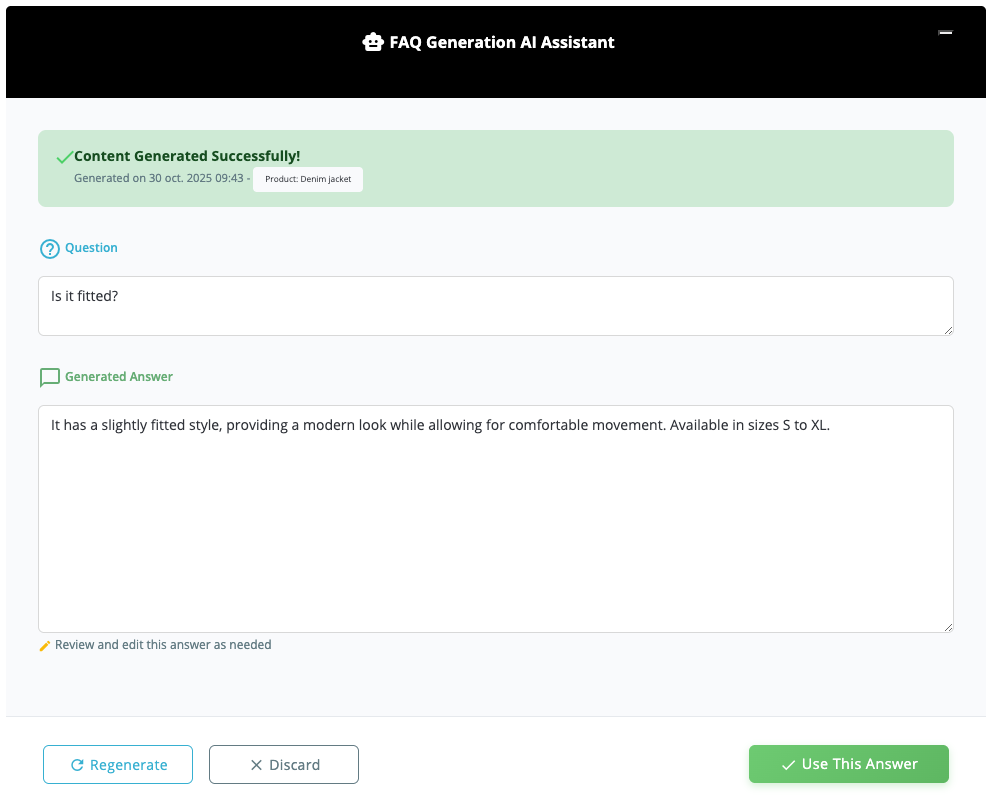
Task: Click the Product: Denim jacket tag
Action: point(308,179)
